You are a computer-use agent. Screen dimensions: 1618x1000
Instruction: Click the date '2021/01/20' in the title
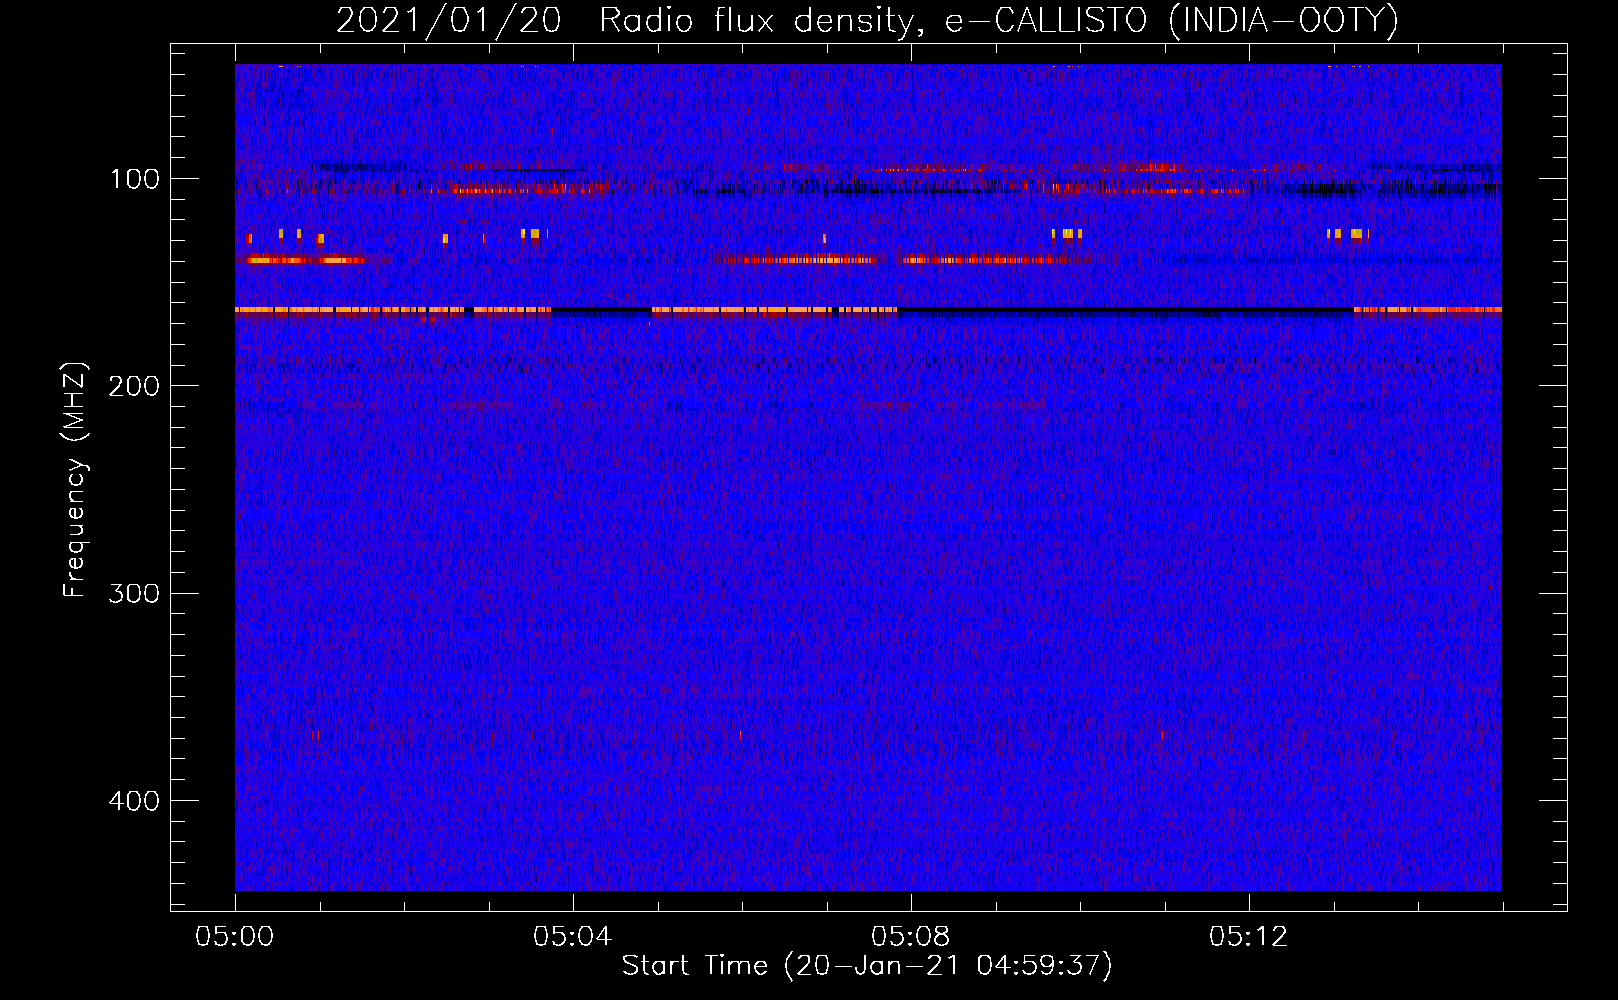tap(449, 20)
